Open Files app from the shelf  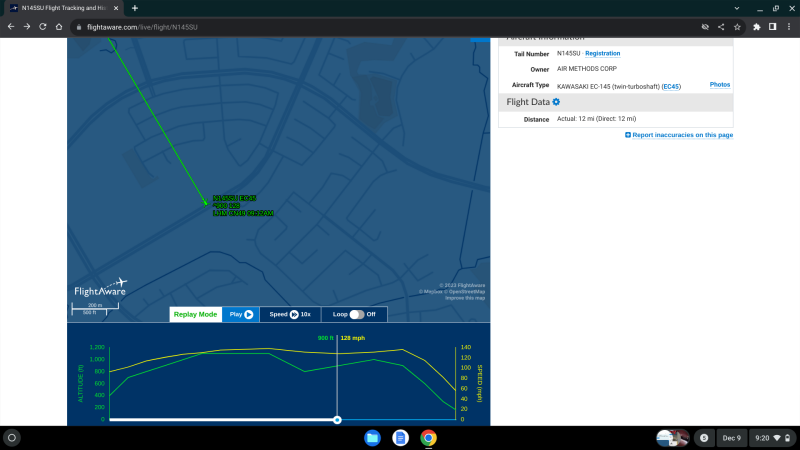click(372, 438)
